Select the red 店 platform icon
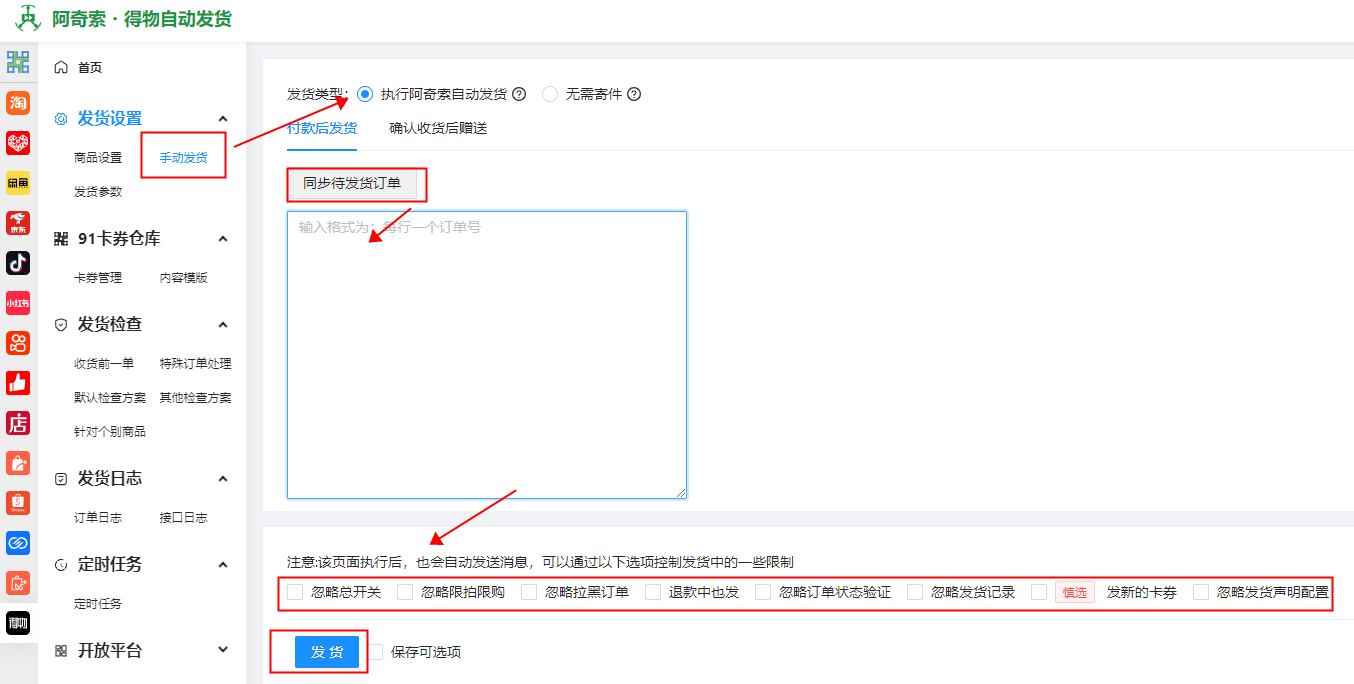This screenshot has width=1354, height=684. 18,423
